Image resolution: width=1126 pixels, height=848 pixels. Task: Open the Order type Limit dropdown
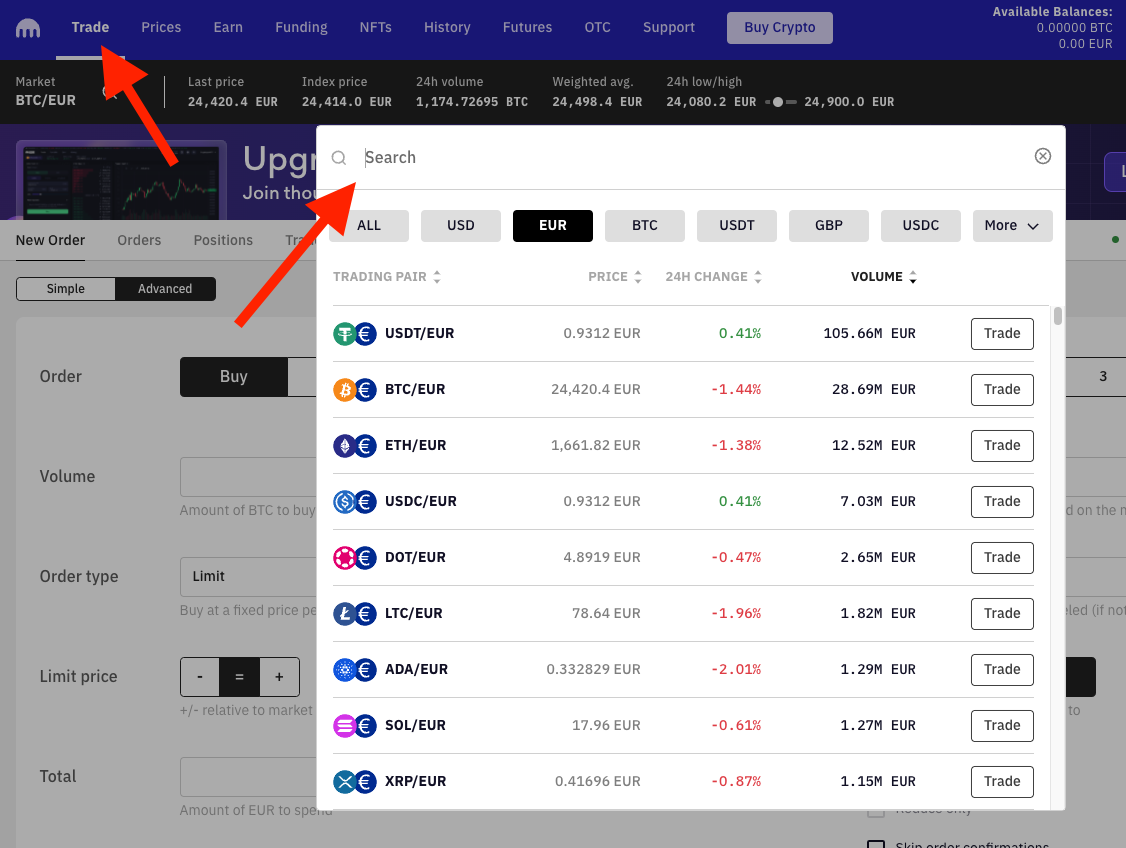pos(248,577)
